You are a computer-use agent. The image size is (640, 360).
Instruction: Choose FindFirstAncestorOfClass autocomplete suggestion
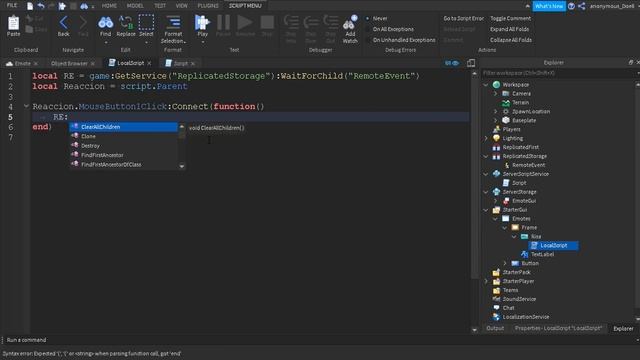pos(124,164)
